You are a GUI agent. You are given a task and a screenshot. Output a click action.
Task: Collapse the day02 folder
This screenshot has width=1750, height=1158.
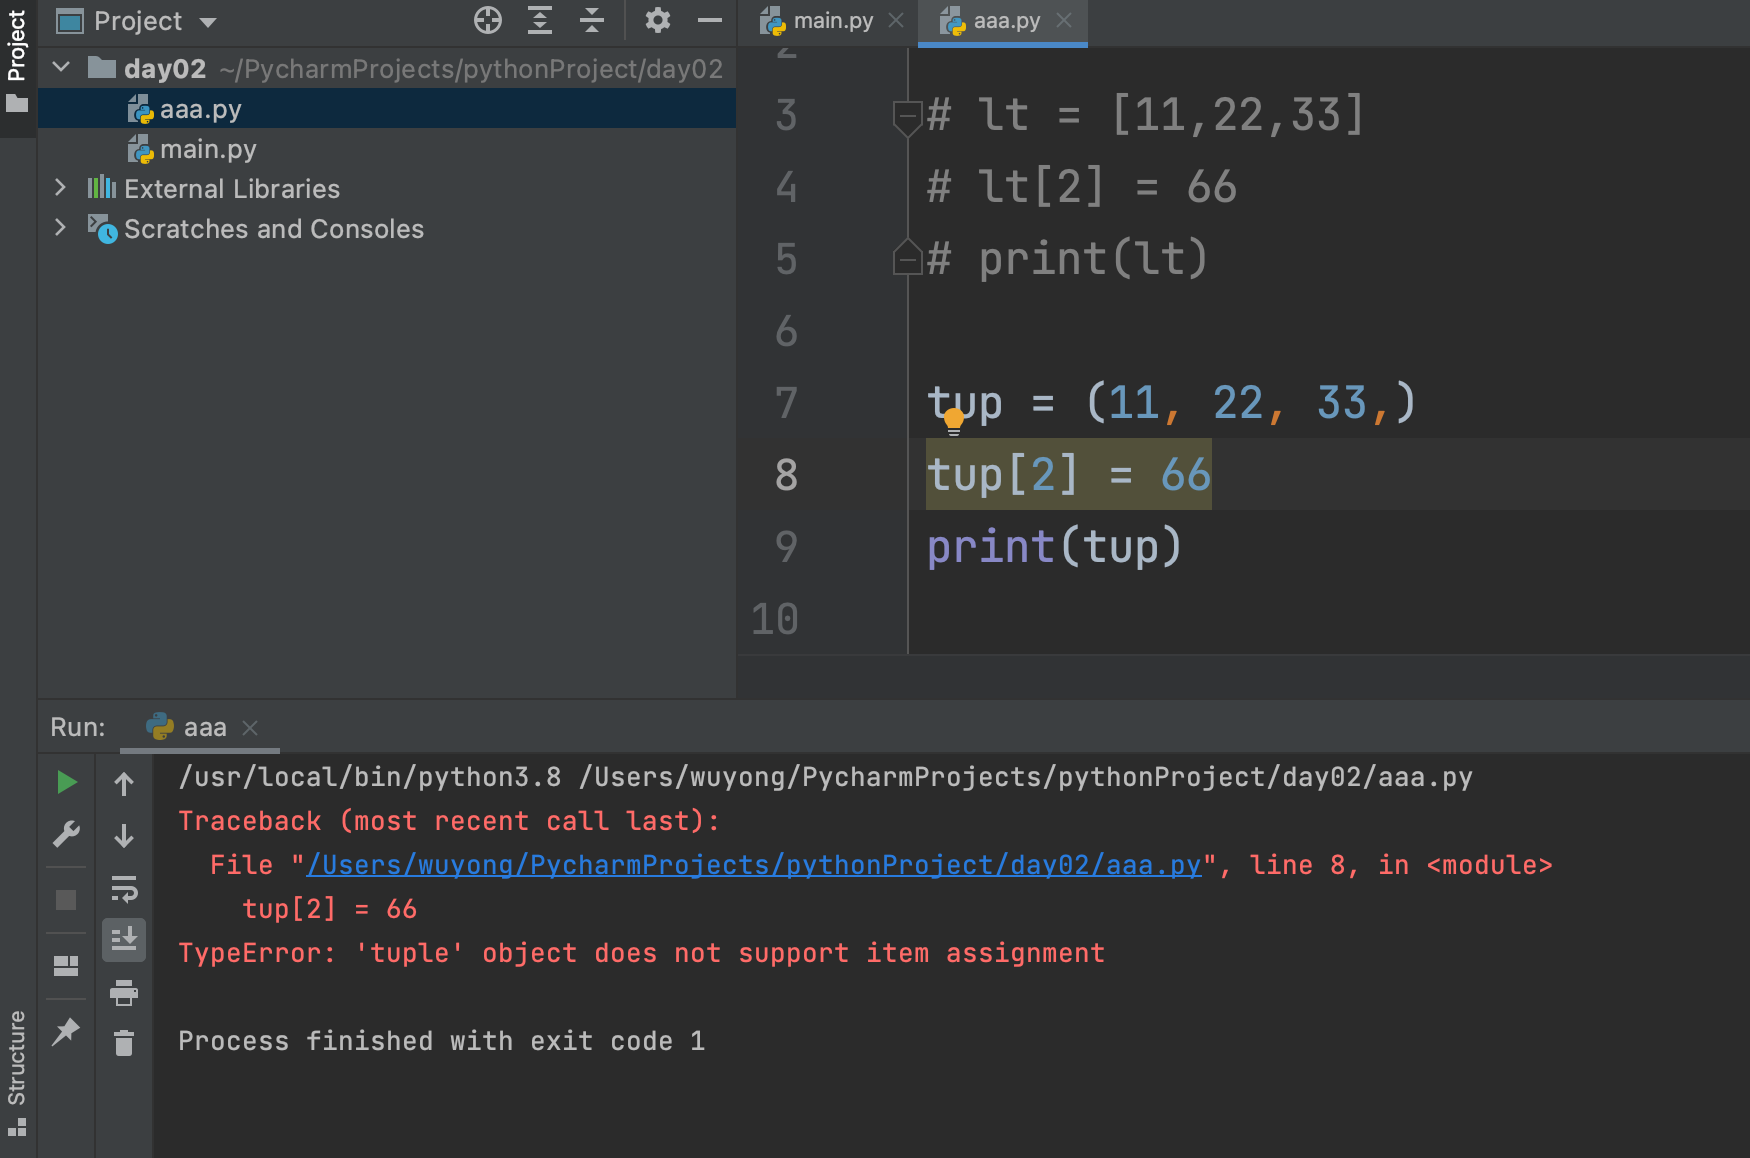[61, 68]
